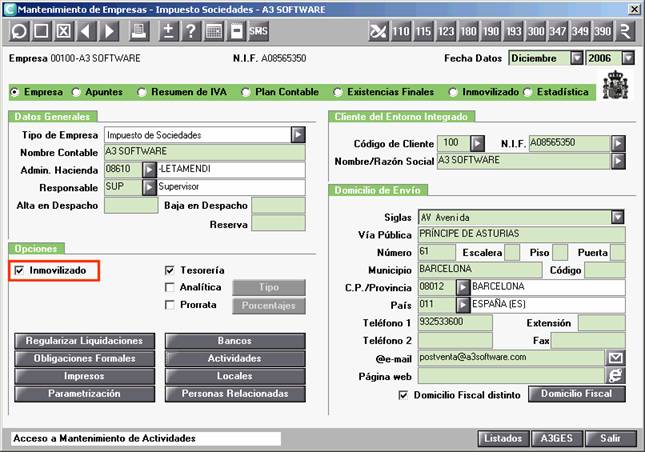The image size is (645, 452).
Task: Click in the Nombre Contable field
Action: point(205,152)
